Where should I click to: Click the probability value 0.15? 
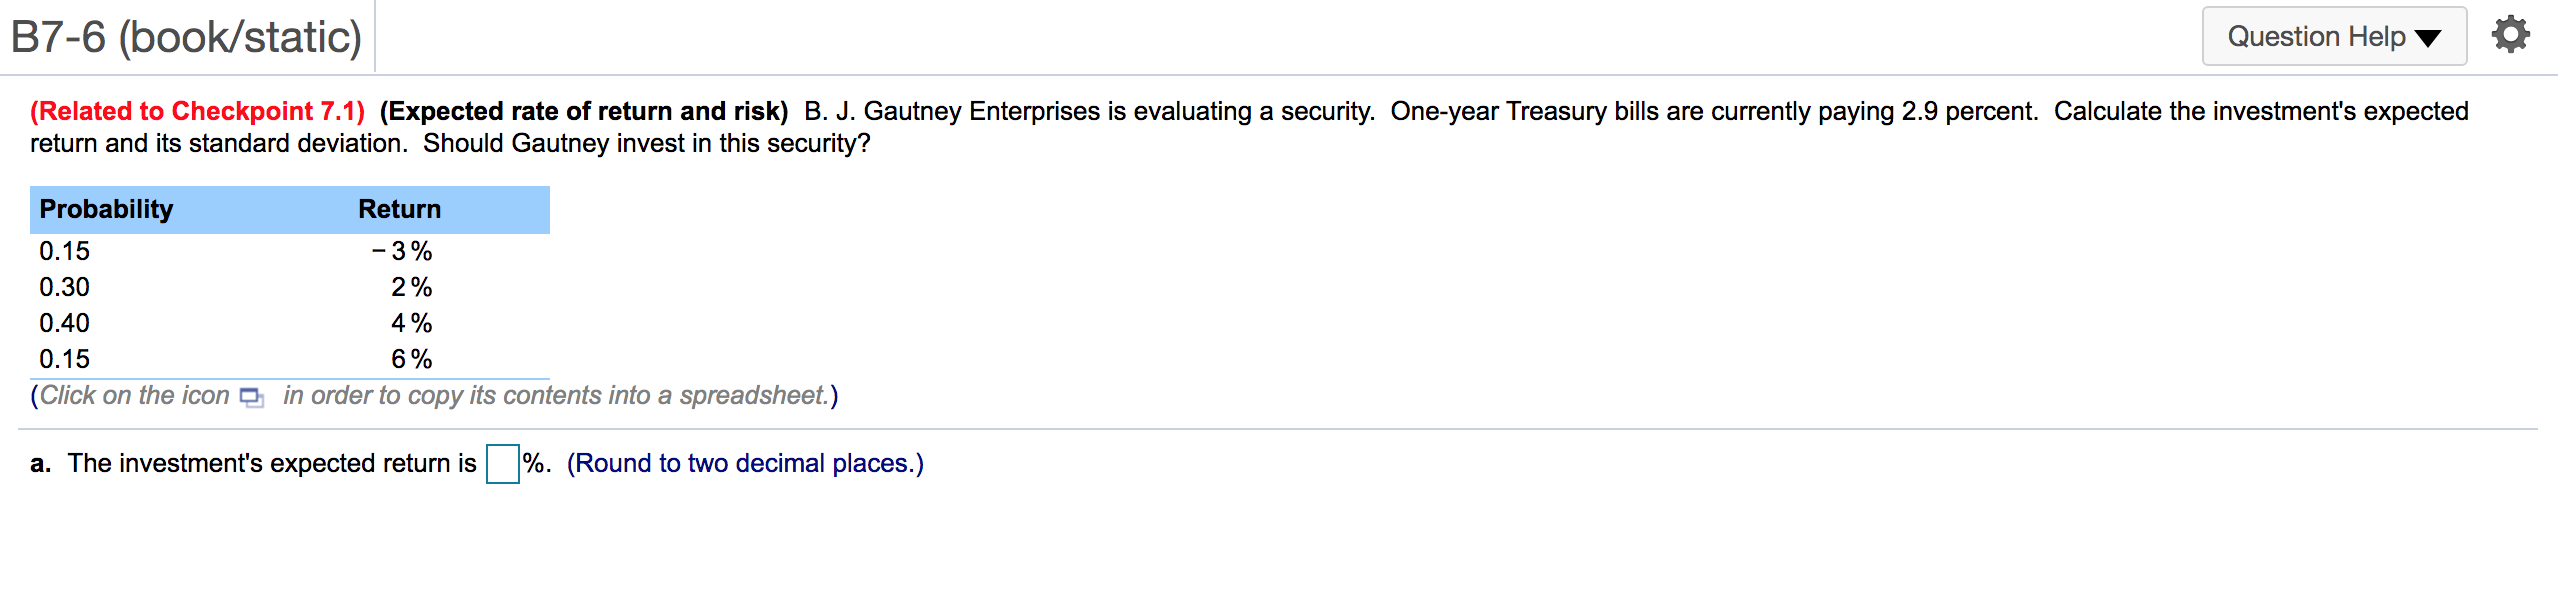(64, 251)
